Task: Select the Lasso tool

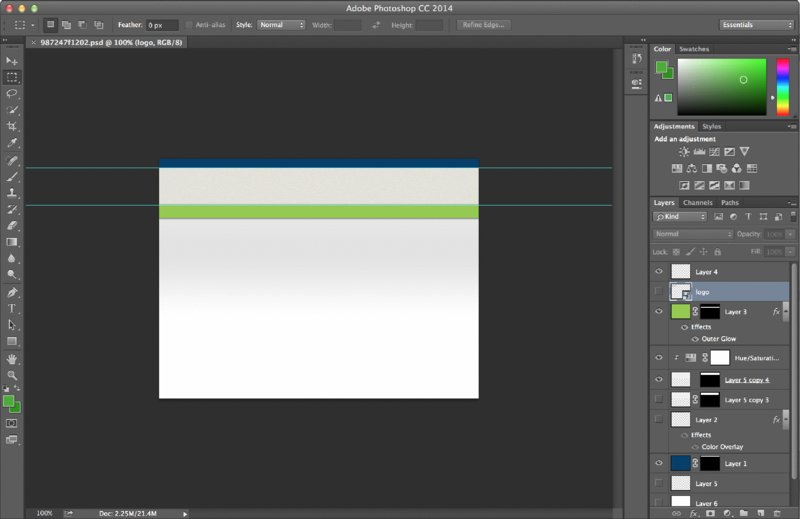Action: point(12,93)
